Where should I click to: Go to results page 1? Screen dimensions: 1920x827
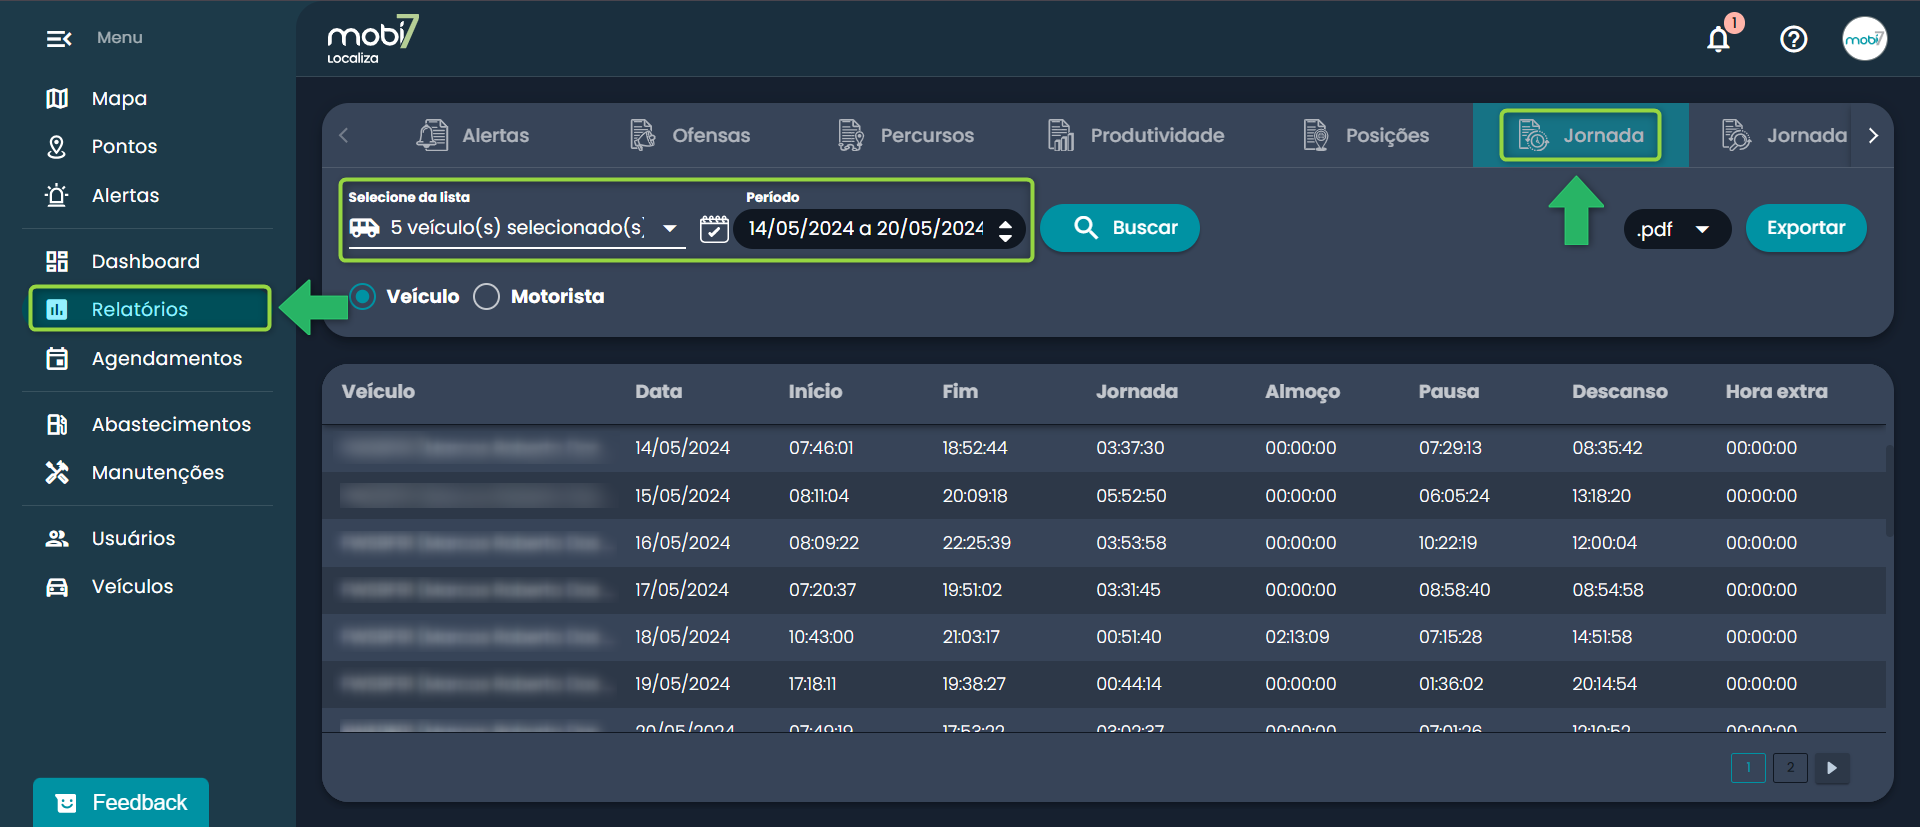(1748, 768)
